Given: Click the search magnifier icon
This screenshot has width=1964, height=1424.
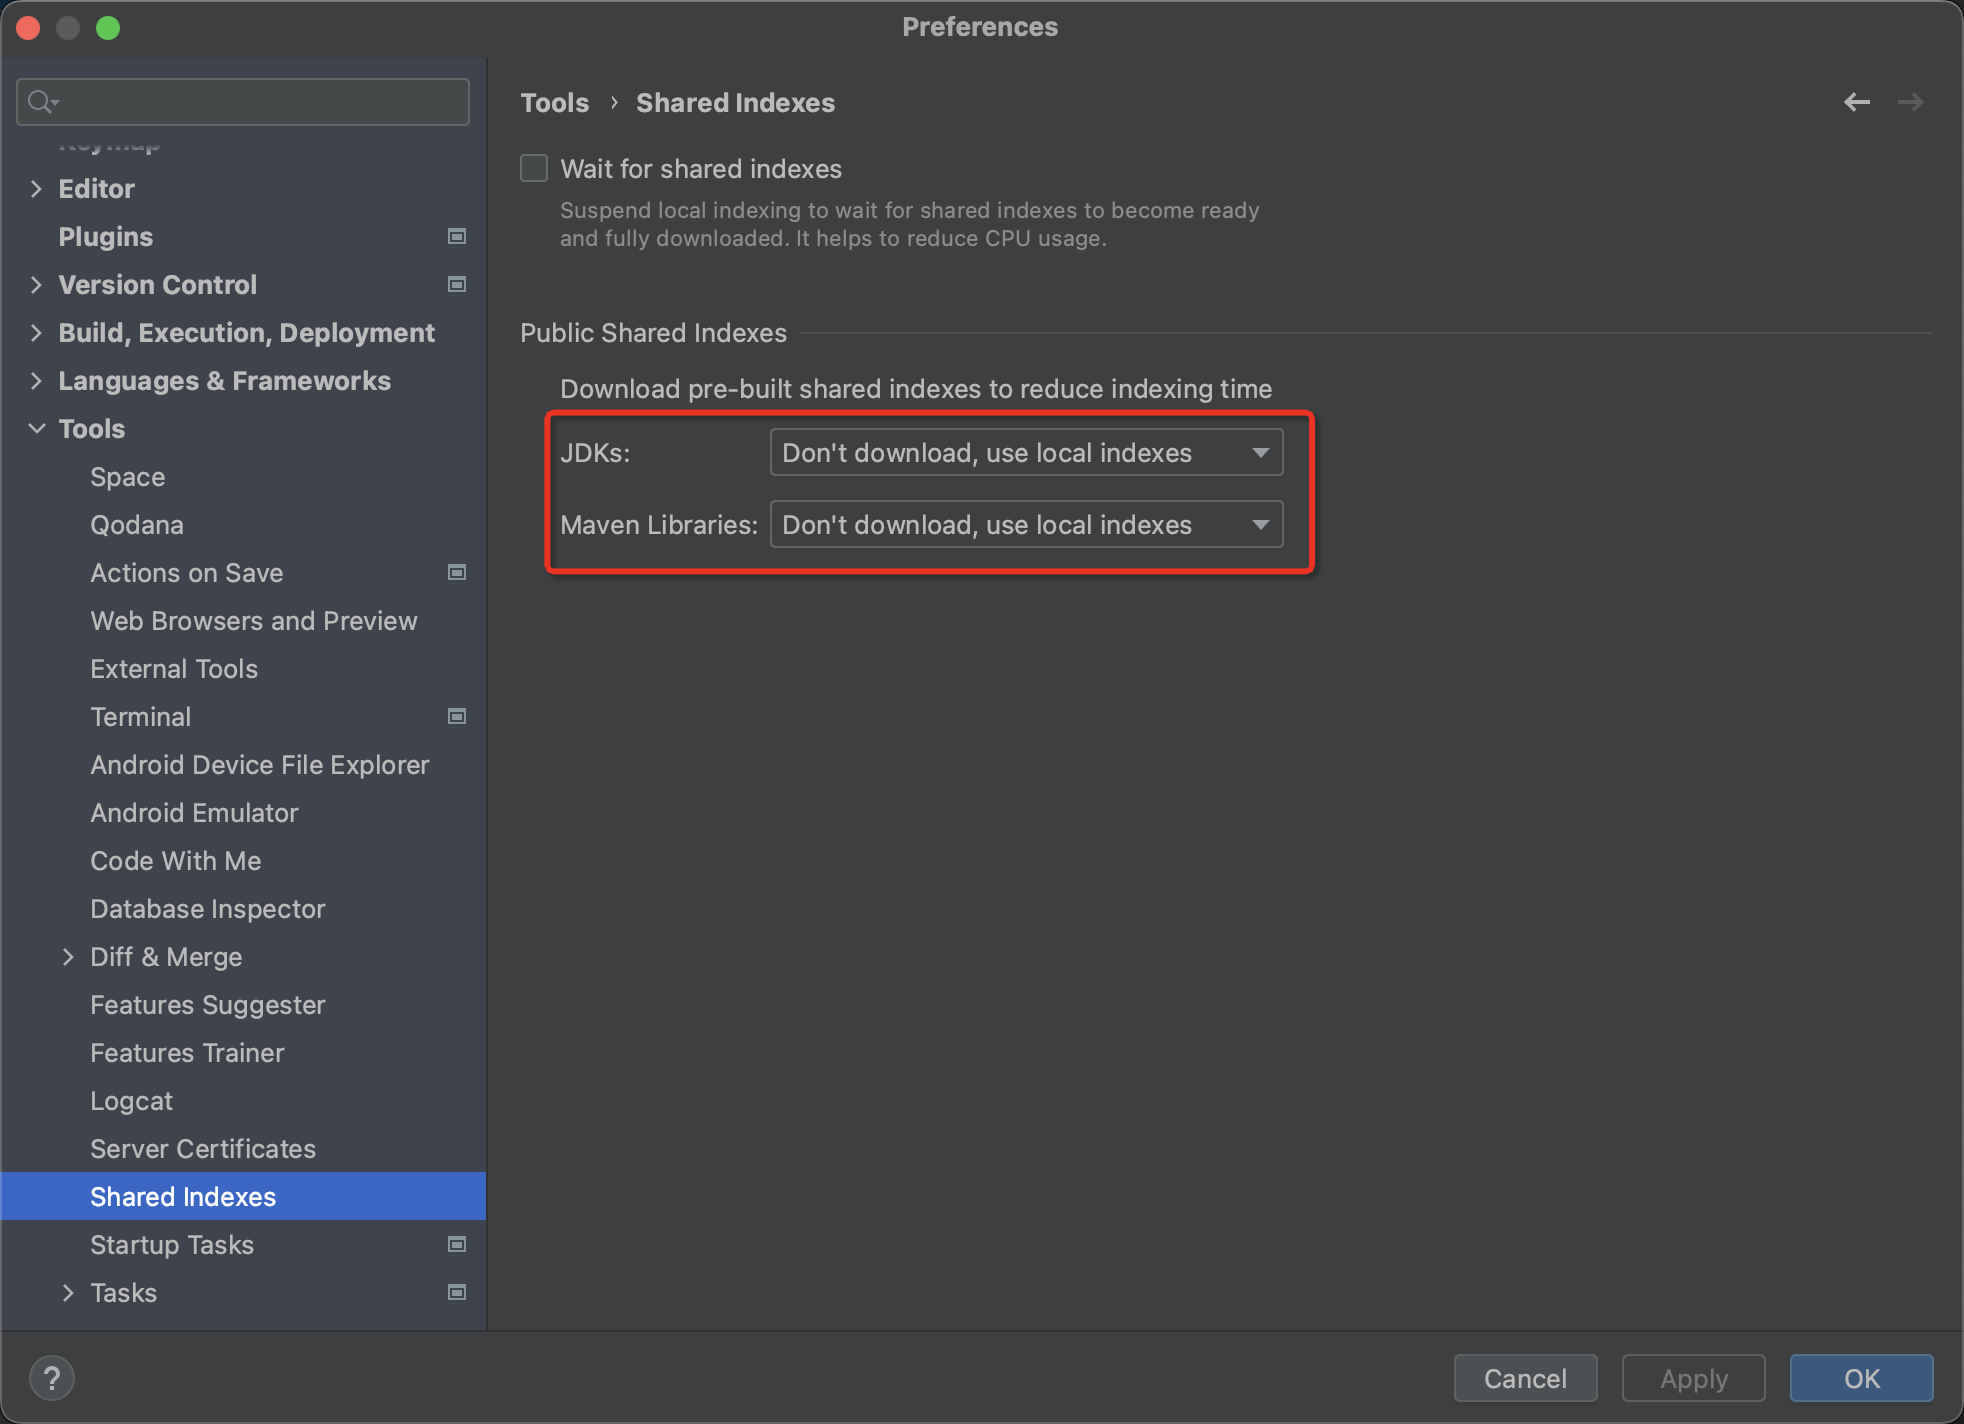Looking at the screenshot, I should point(41,102).
